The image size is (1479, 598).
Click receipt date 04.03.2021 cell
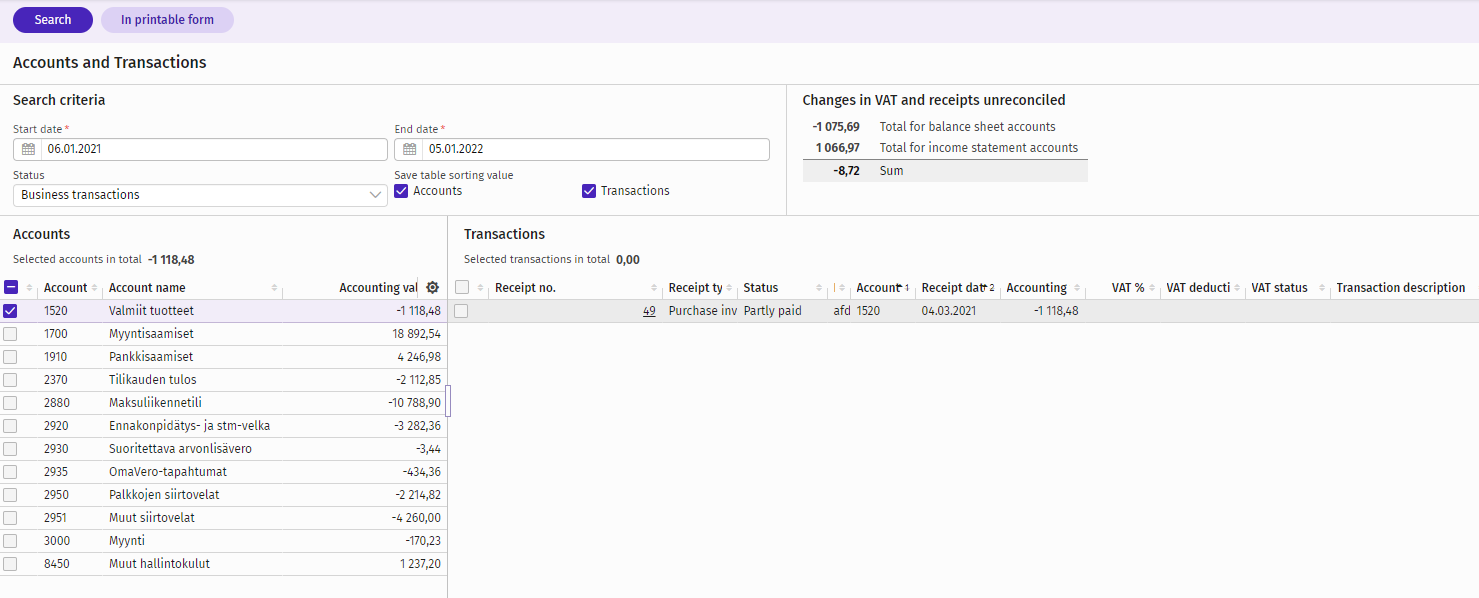tap(950, 311)
